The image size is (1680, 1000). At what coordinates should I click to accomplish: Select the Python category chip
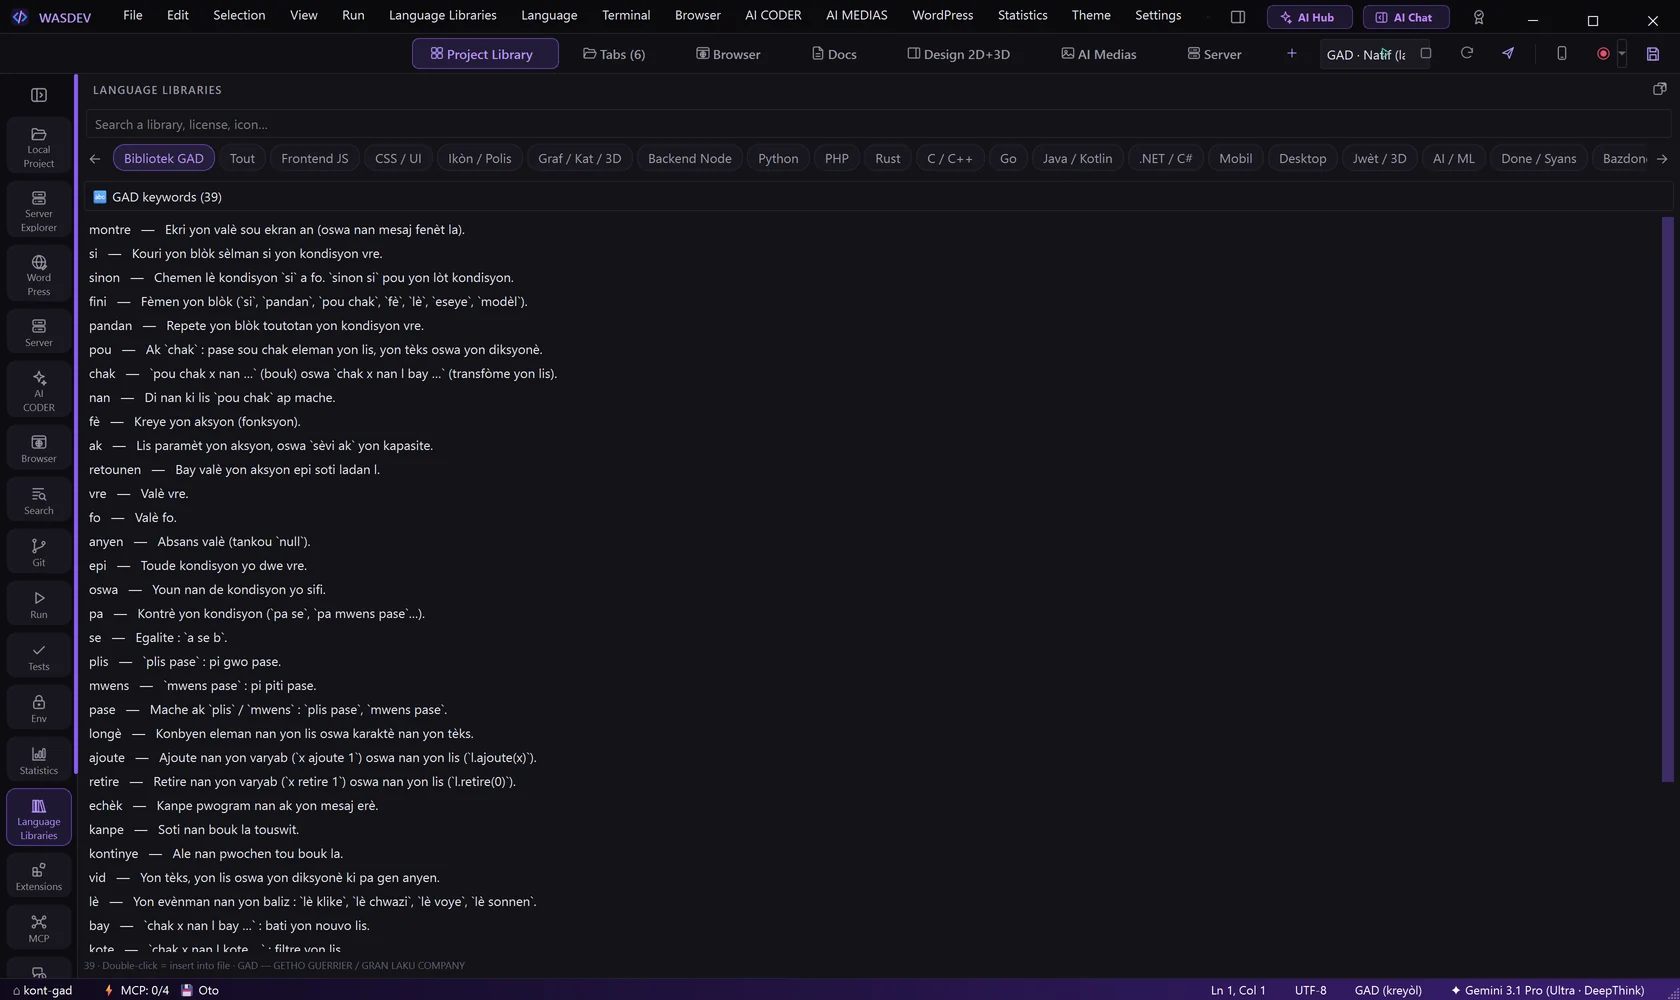coord(778,158)
